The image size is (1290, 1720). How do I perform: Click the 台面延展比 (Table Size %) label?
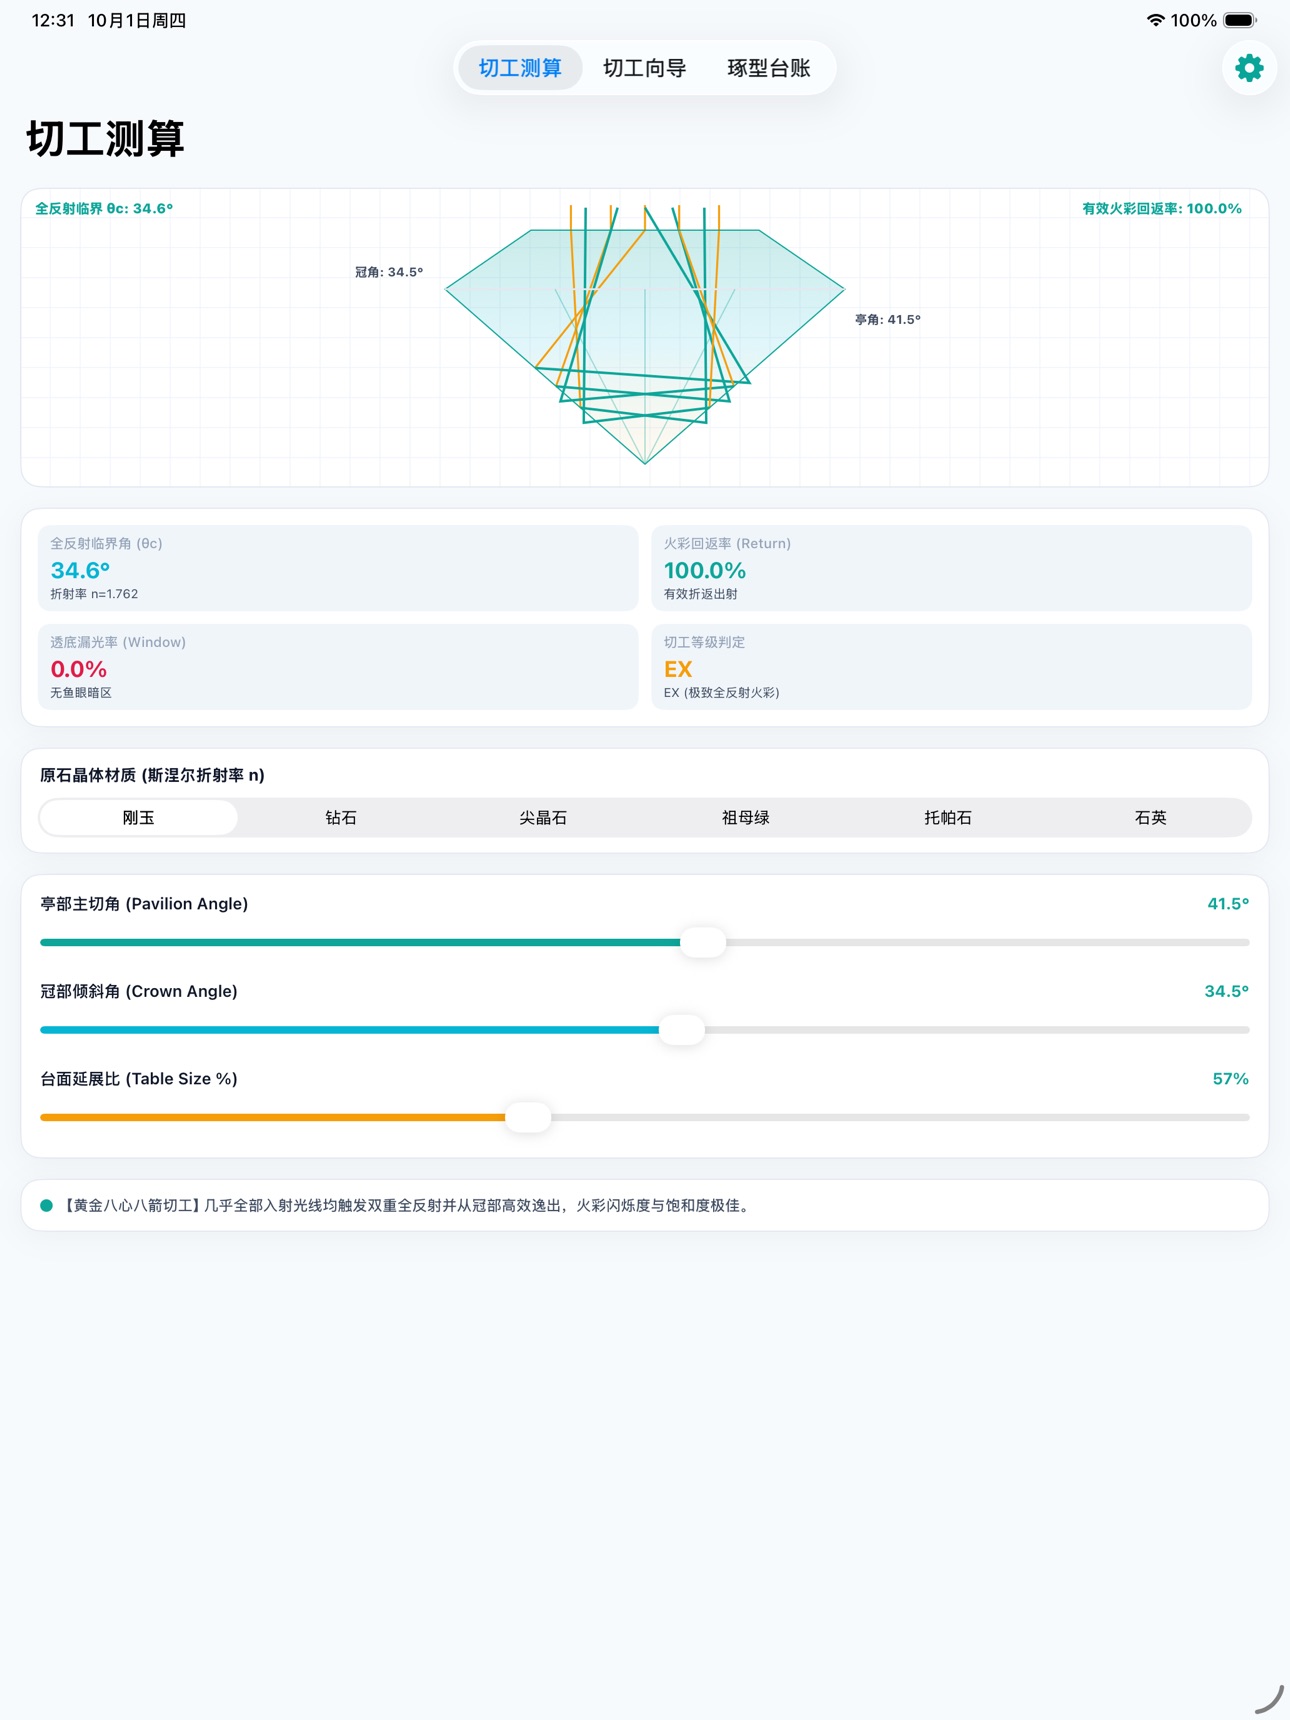coord(139,1079)
